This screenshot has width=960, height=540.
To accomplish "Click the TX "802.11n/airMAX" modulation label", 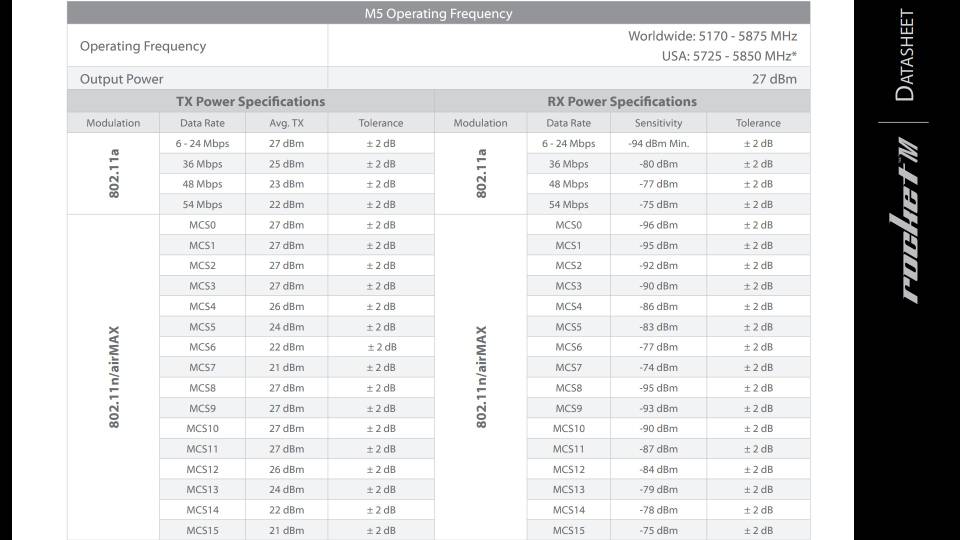I will click(114, 377).
